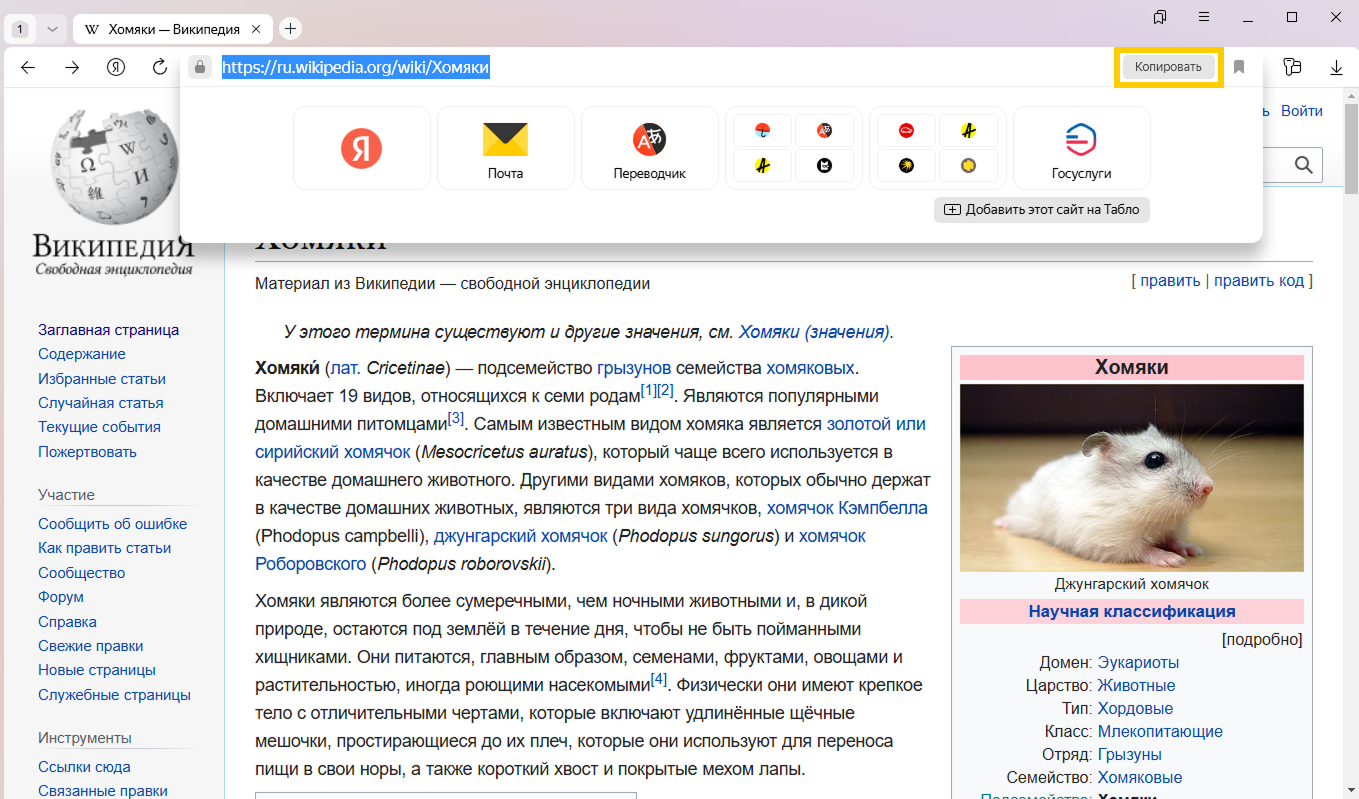1359x799 pixels.
Task: Expand the tab list chevron dropdown
Action: [x=52, y=29]
